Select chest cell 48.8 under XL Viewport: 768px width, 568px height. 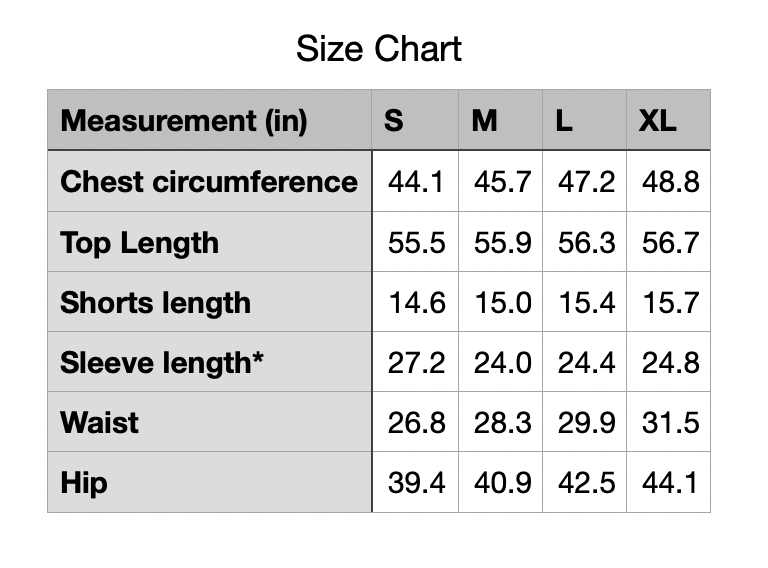[x=668, y=181]
